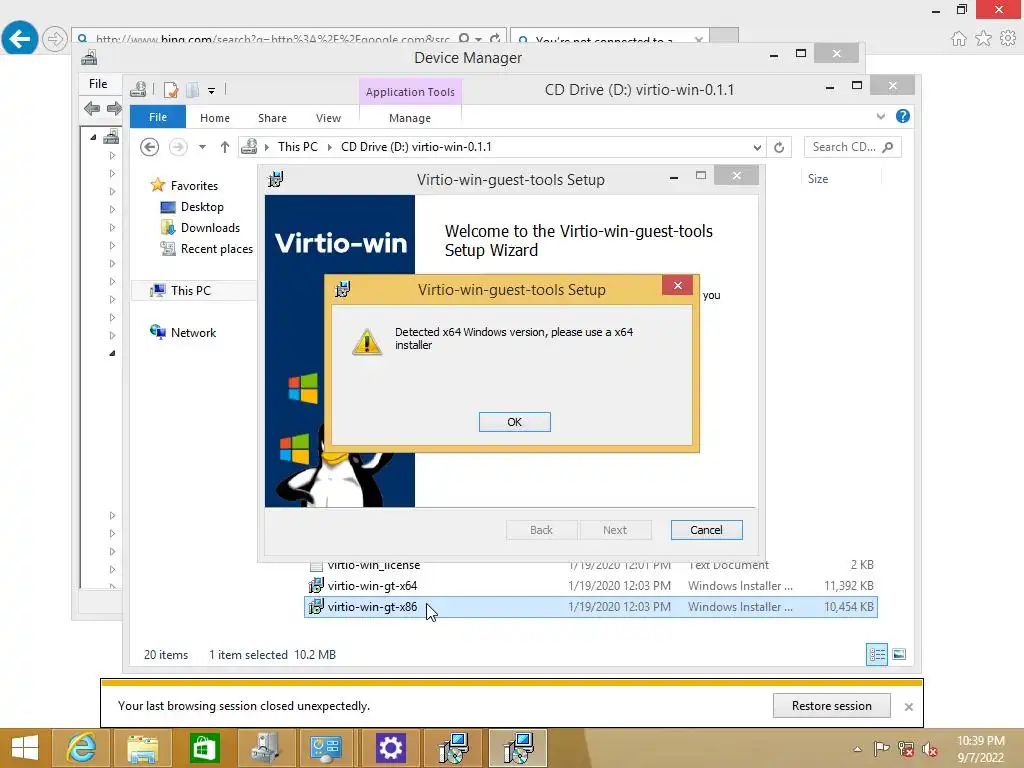Click the Device Manager back arrow toolbar icon

point(92,108)
